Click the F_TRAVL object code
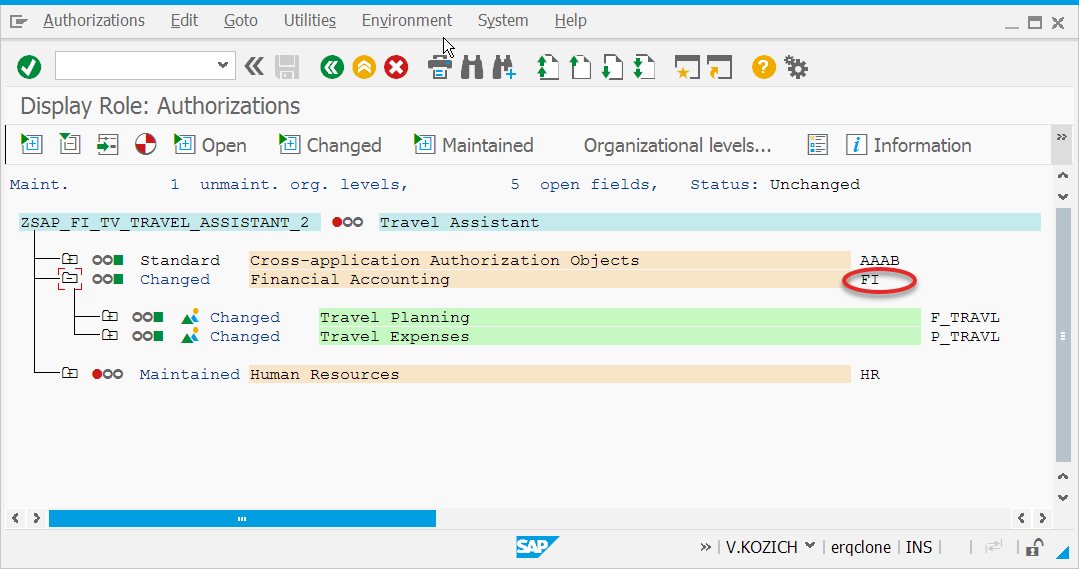 pyautogui.click(x=965, y=317)
